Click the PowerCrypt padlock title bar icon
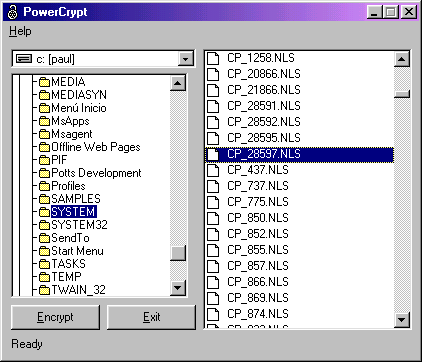 12,12
